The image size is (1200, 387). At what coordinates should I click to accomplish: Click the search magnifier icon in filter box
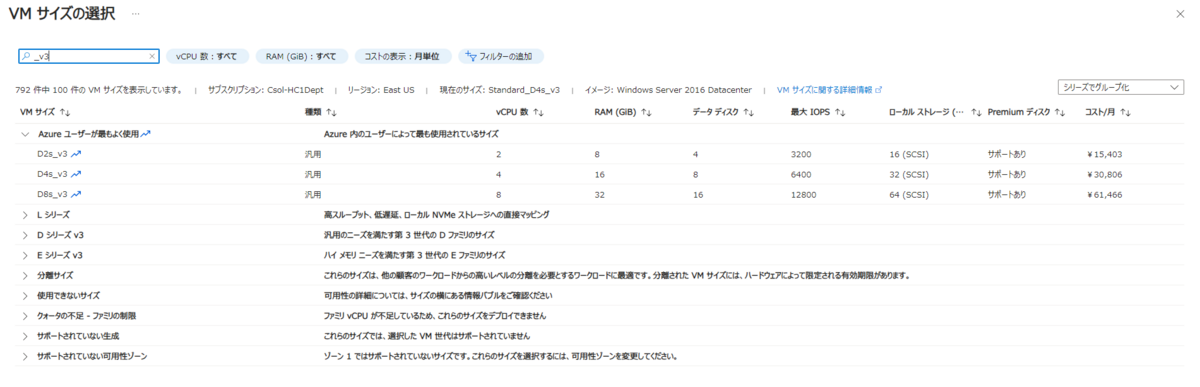point(26,57)
